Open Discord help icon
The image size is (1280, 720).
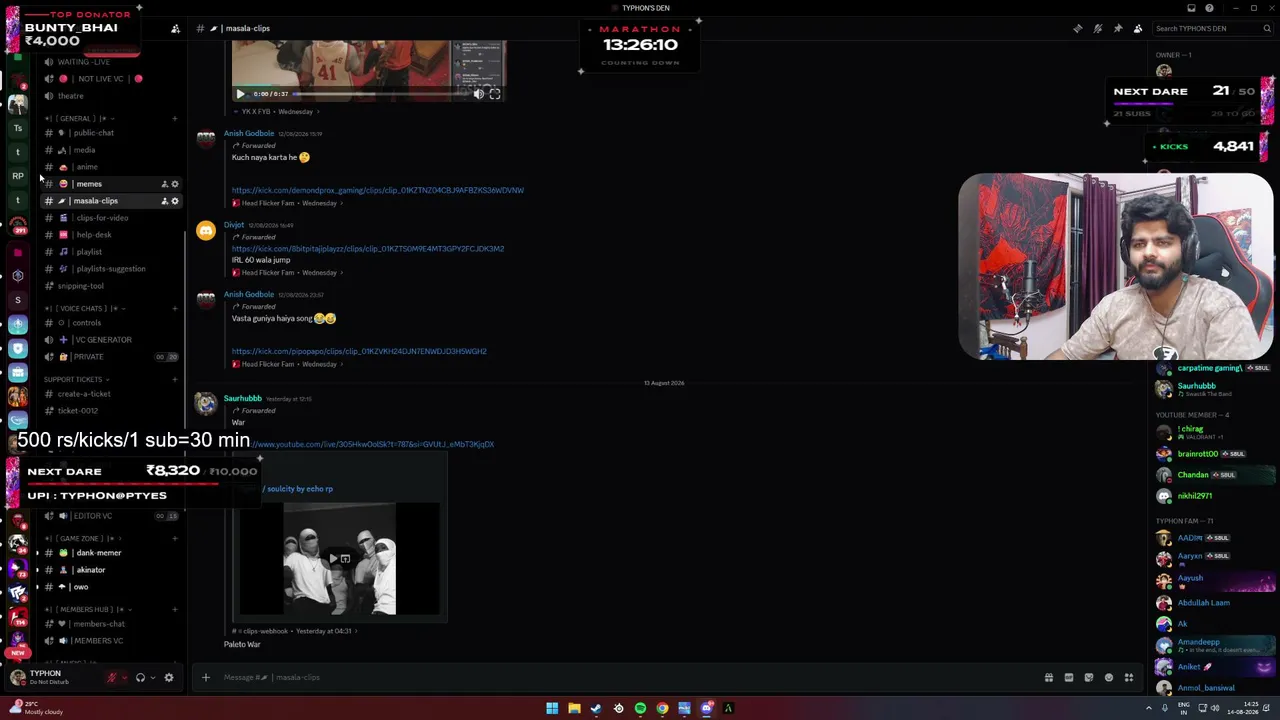[1209, 8]
